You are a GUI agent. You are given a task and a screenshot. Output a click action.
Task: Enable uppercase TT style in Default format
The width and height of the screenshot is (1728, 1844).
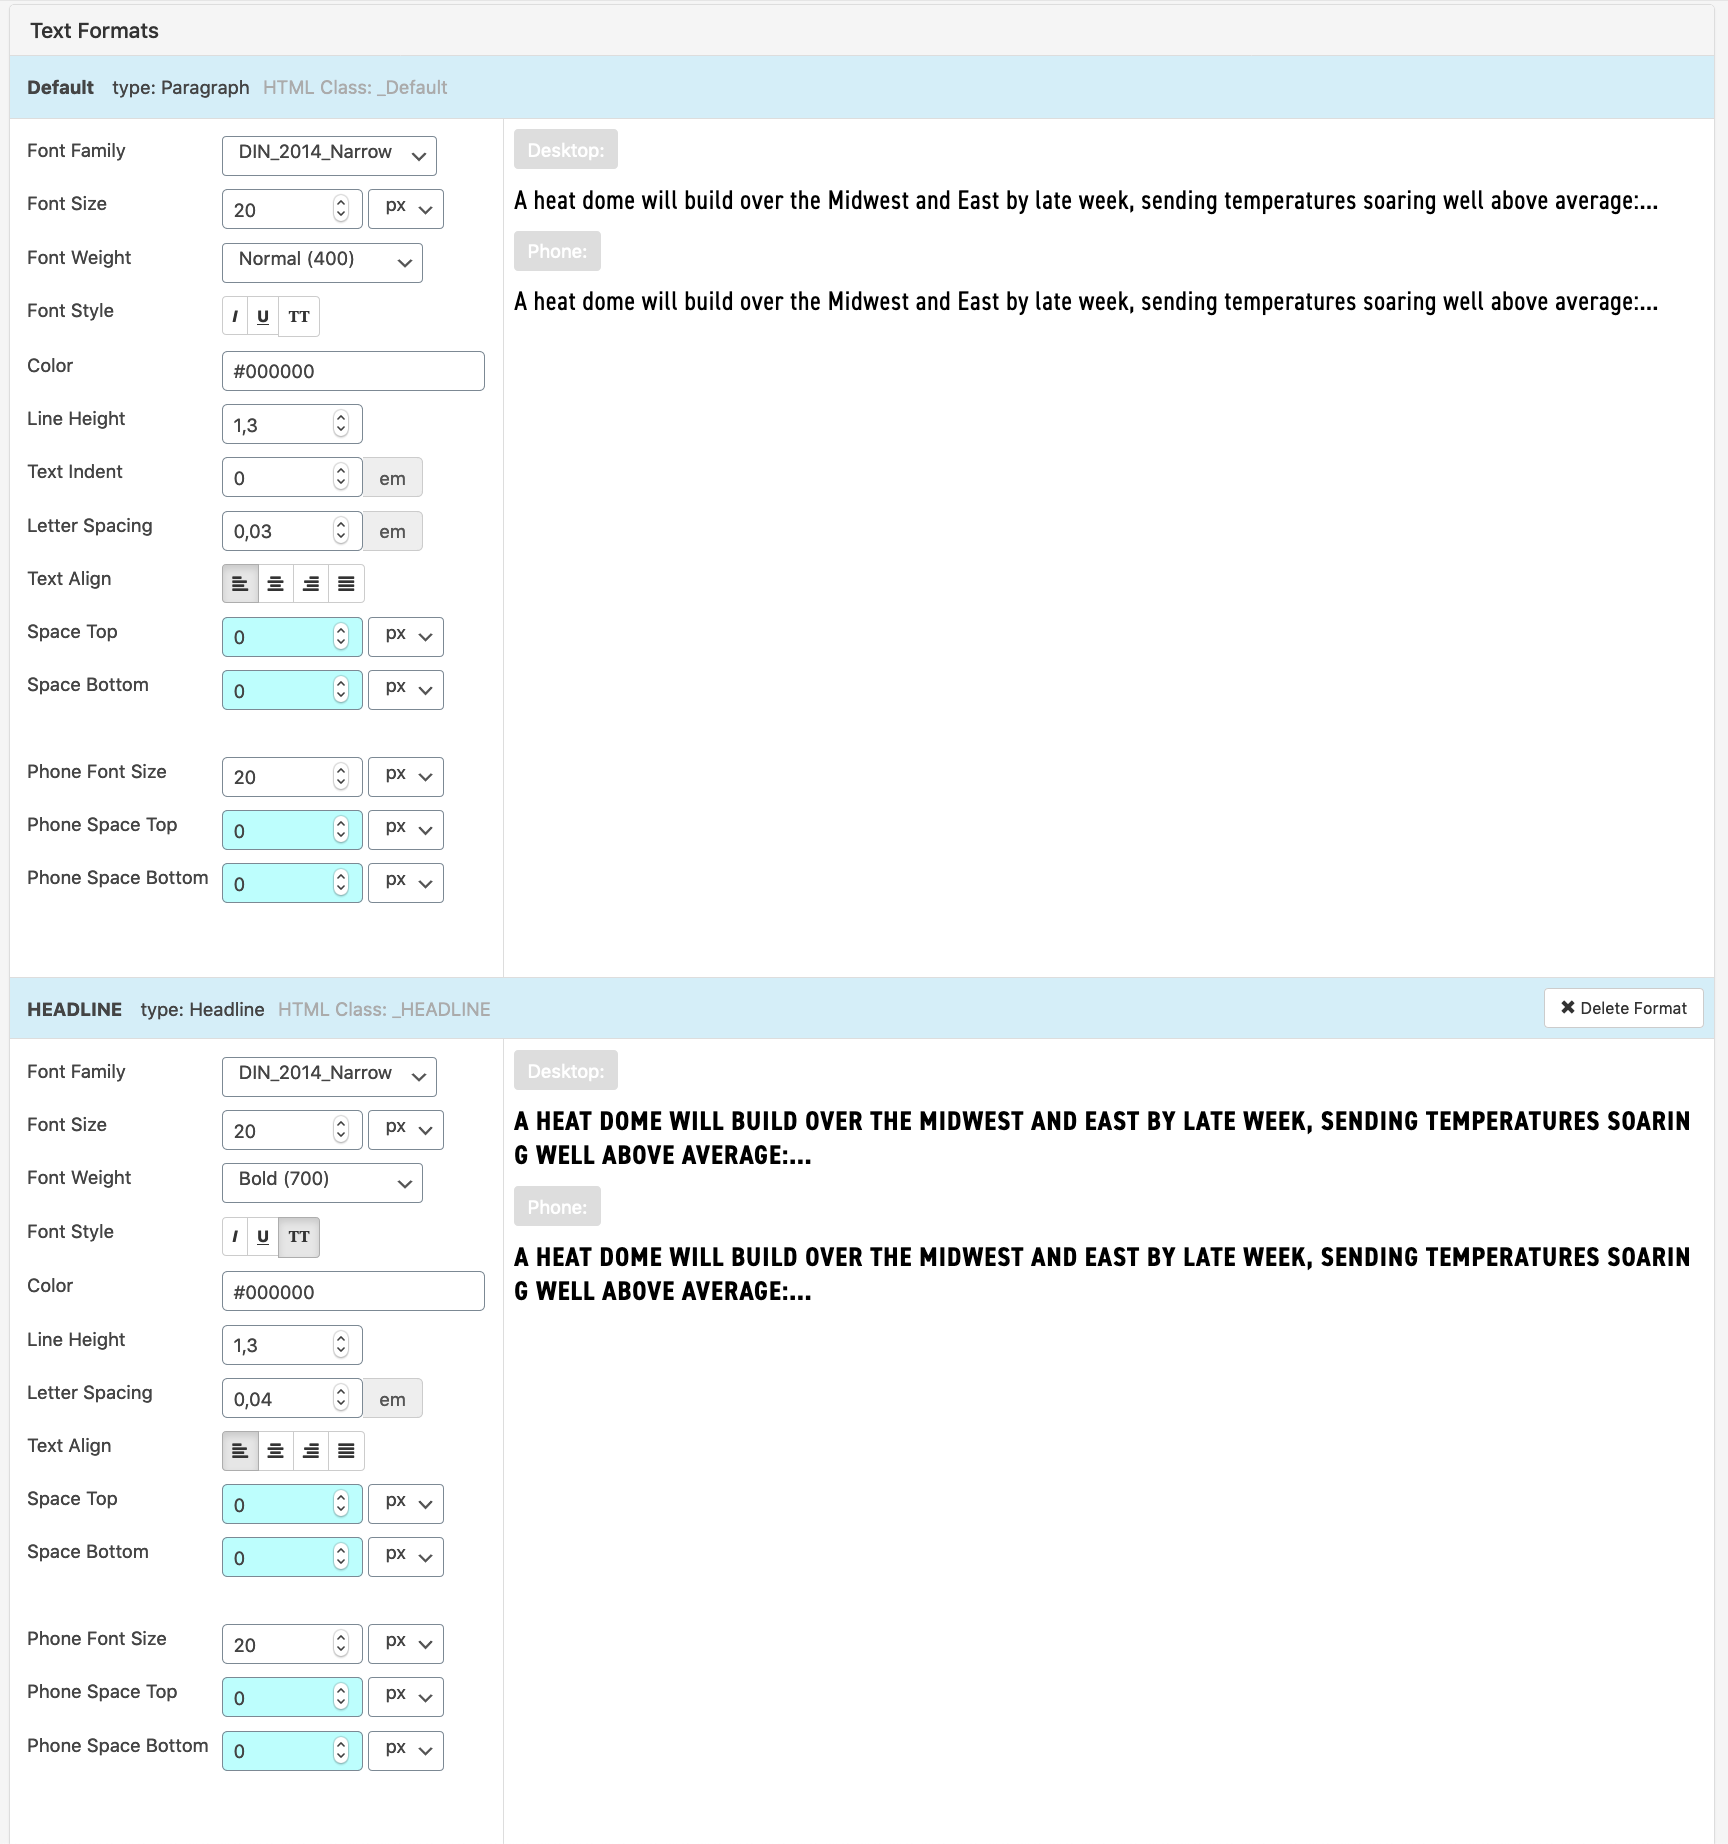(299, 317)
